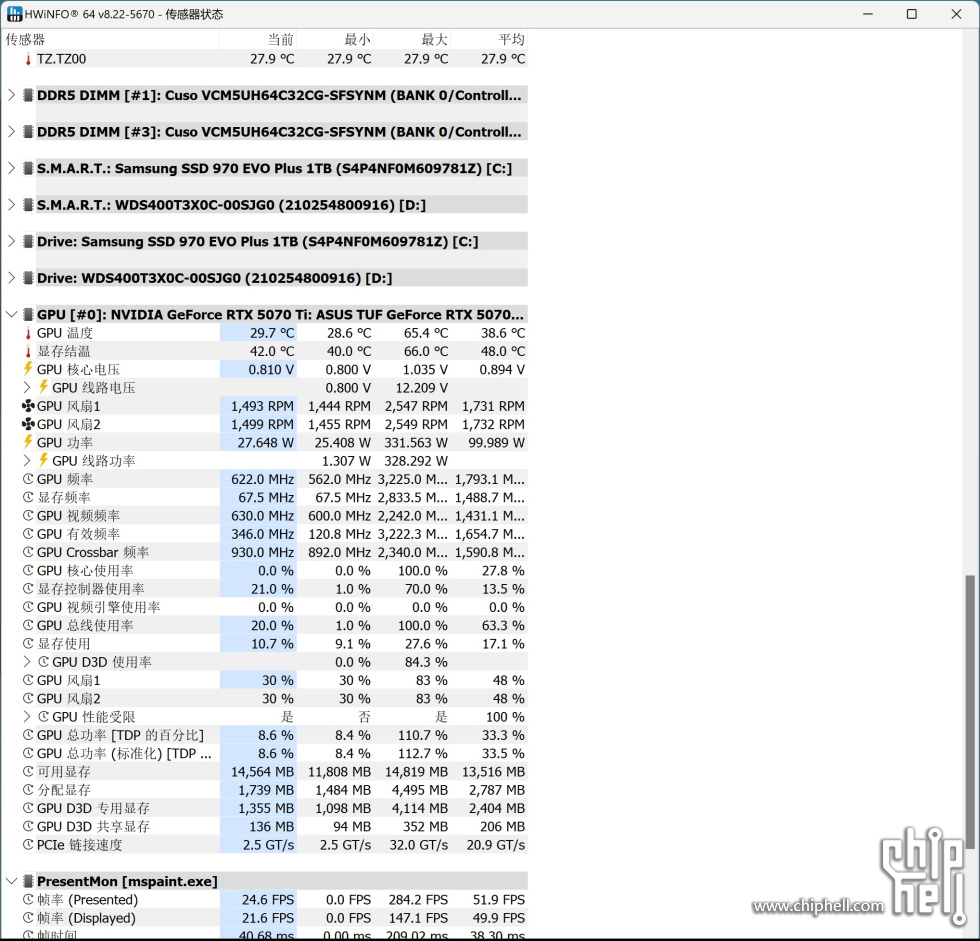Expand Drive: WDS400T3X0C [D:] group
The image size is (980, 941).
[x=11, y=277]
